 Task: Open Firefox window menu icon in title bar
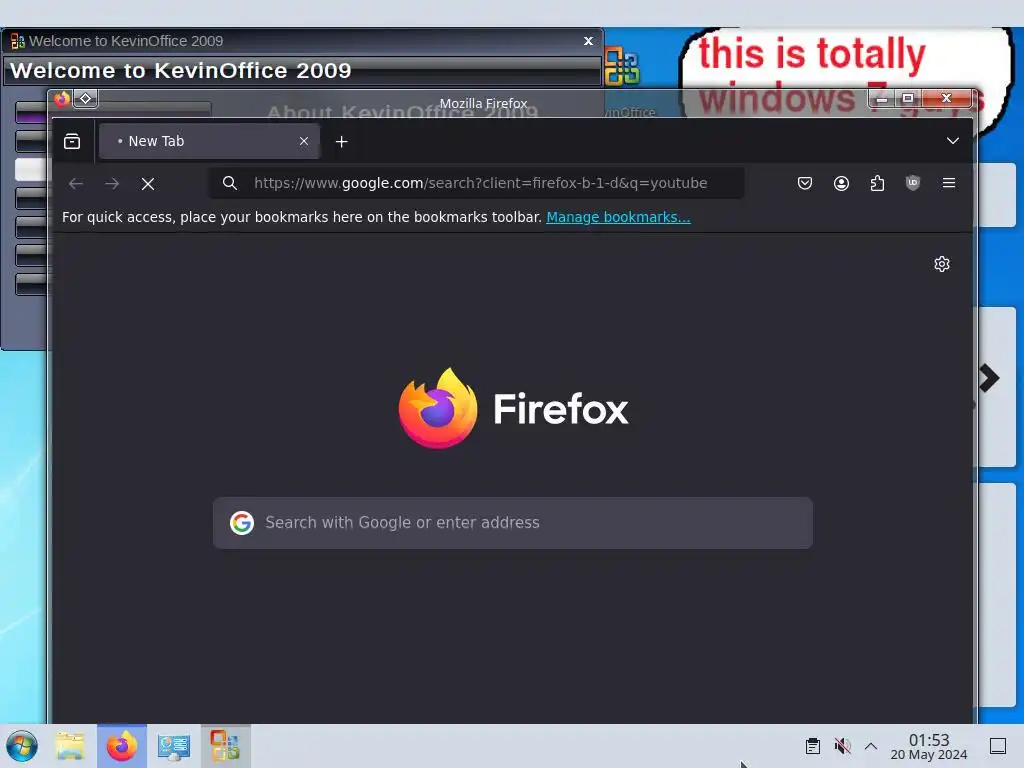[62, 99]
